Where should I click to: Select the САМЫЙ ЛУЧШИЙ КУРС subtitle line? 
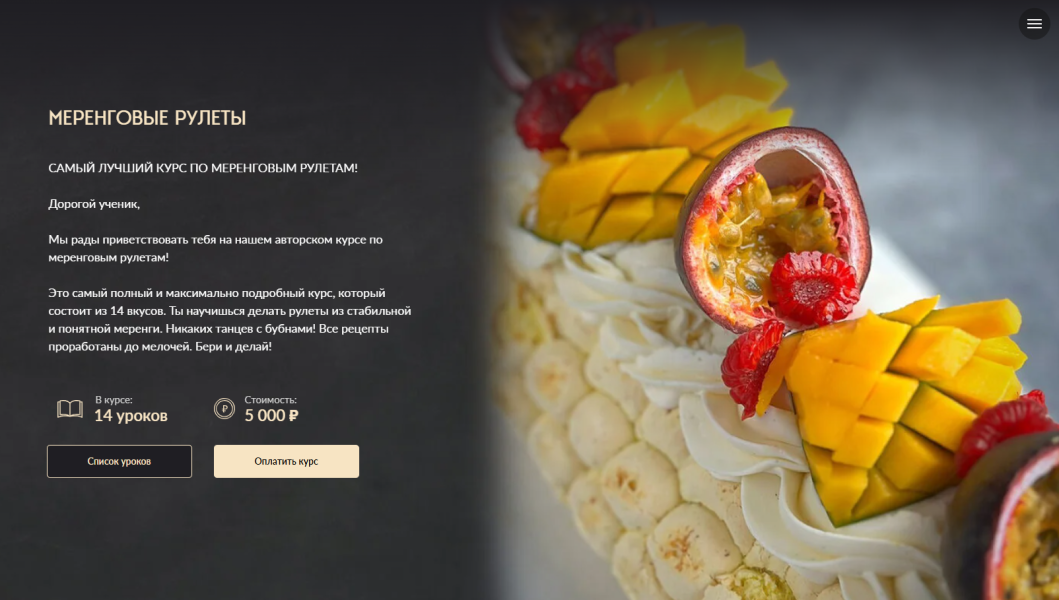[203, 168]
